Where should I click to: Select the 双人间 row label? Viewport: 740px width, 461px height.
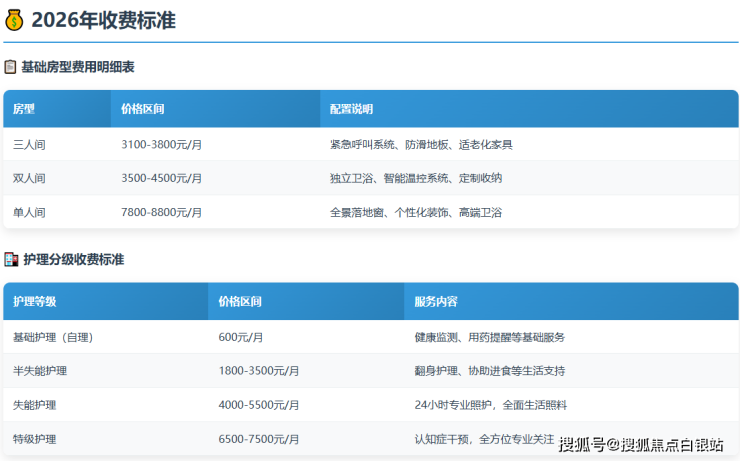pyautogui.click(x=29, y=178)
